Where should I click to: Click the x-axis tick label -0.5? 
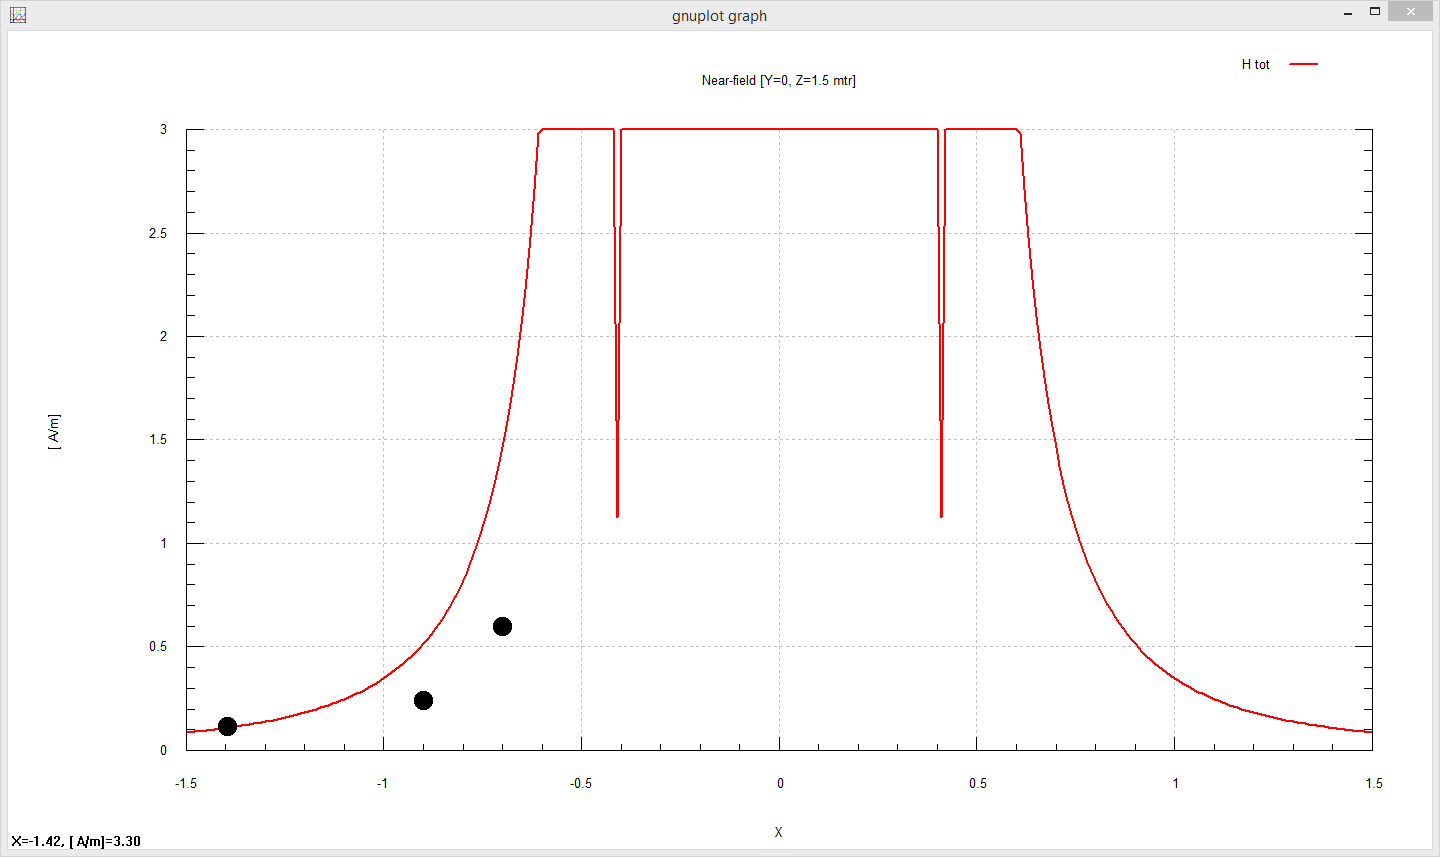click(581, 783)
